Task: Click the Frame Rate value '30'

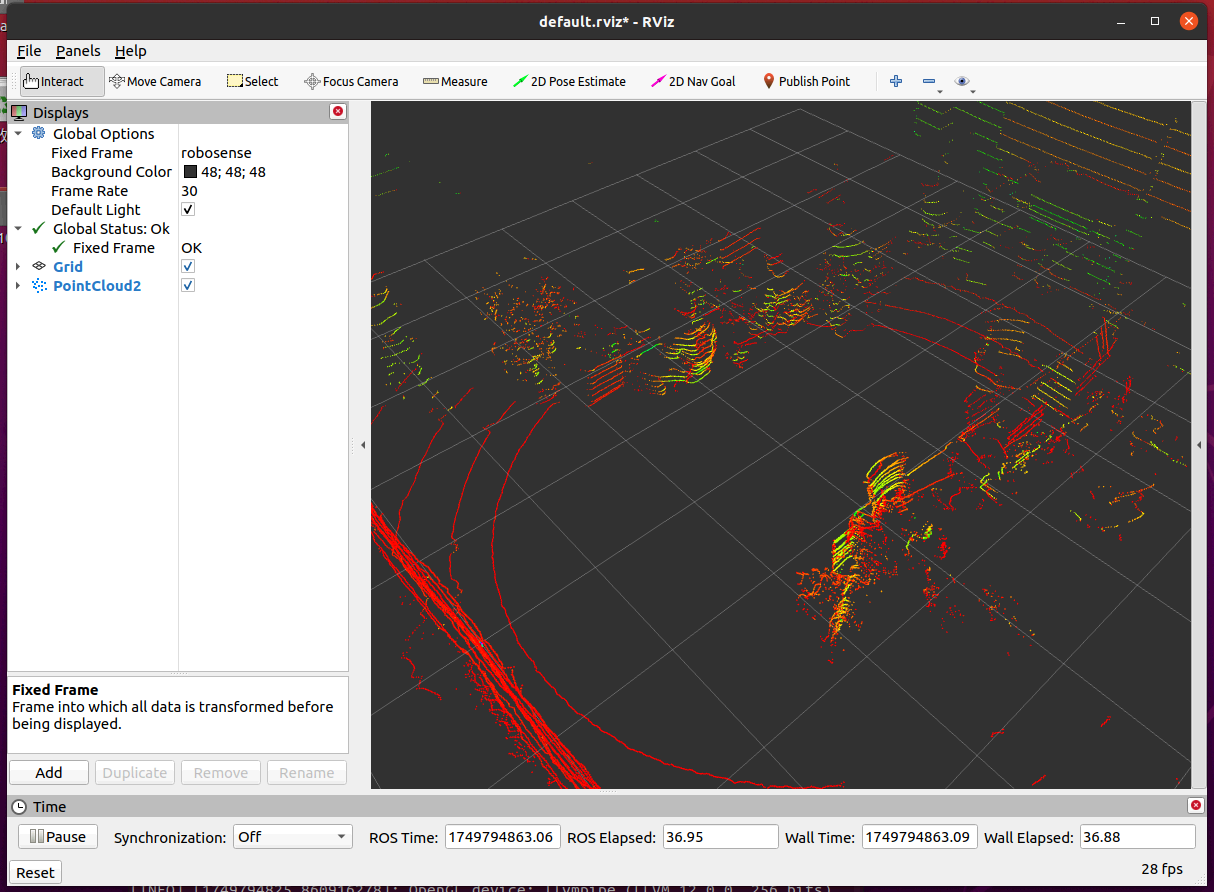Action: [x=189, y=191]
